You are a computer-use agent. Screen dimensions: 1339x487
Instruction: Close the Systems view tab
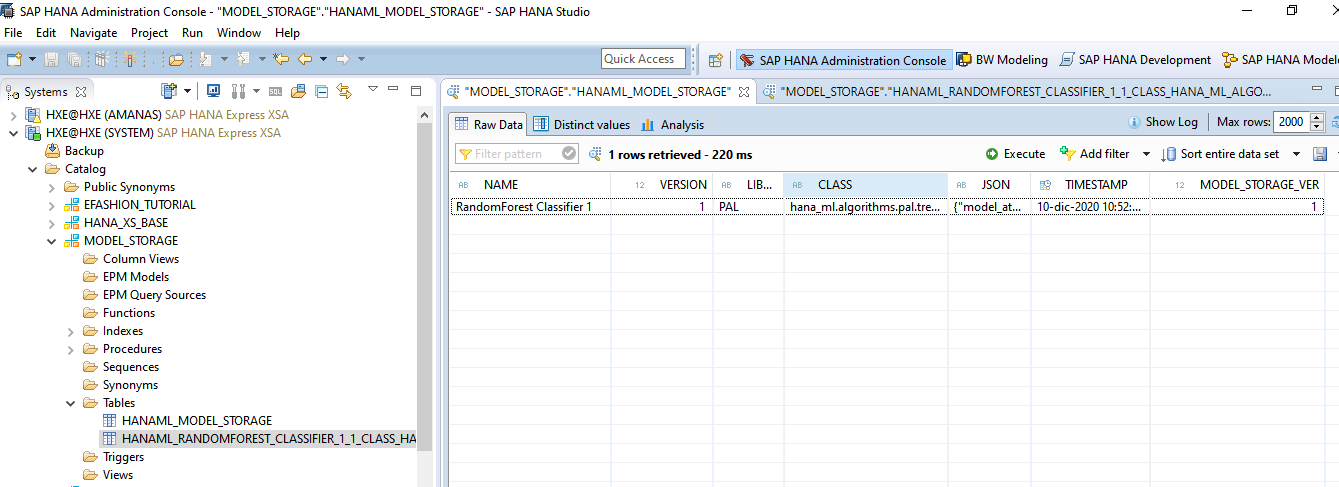(81, 92)
